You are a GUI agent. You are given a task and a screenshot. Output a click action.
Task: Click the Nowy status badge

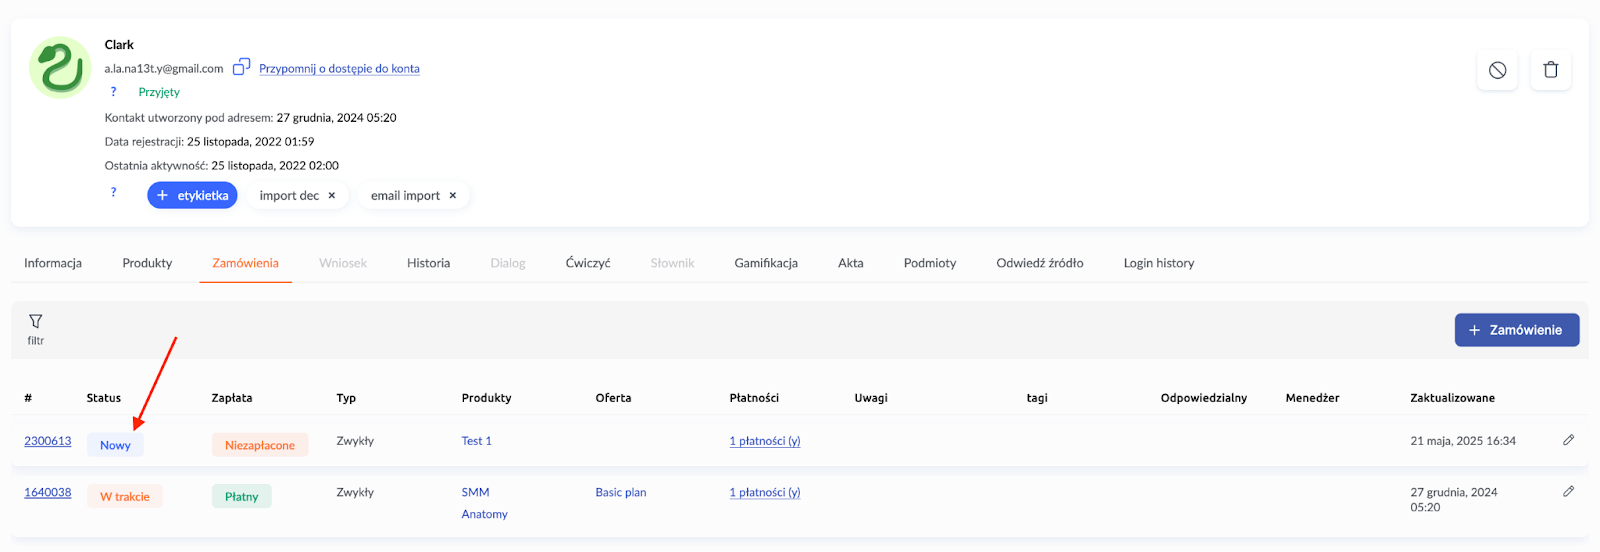click(x=115, y=445)
